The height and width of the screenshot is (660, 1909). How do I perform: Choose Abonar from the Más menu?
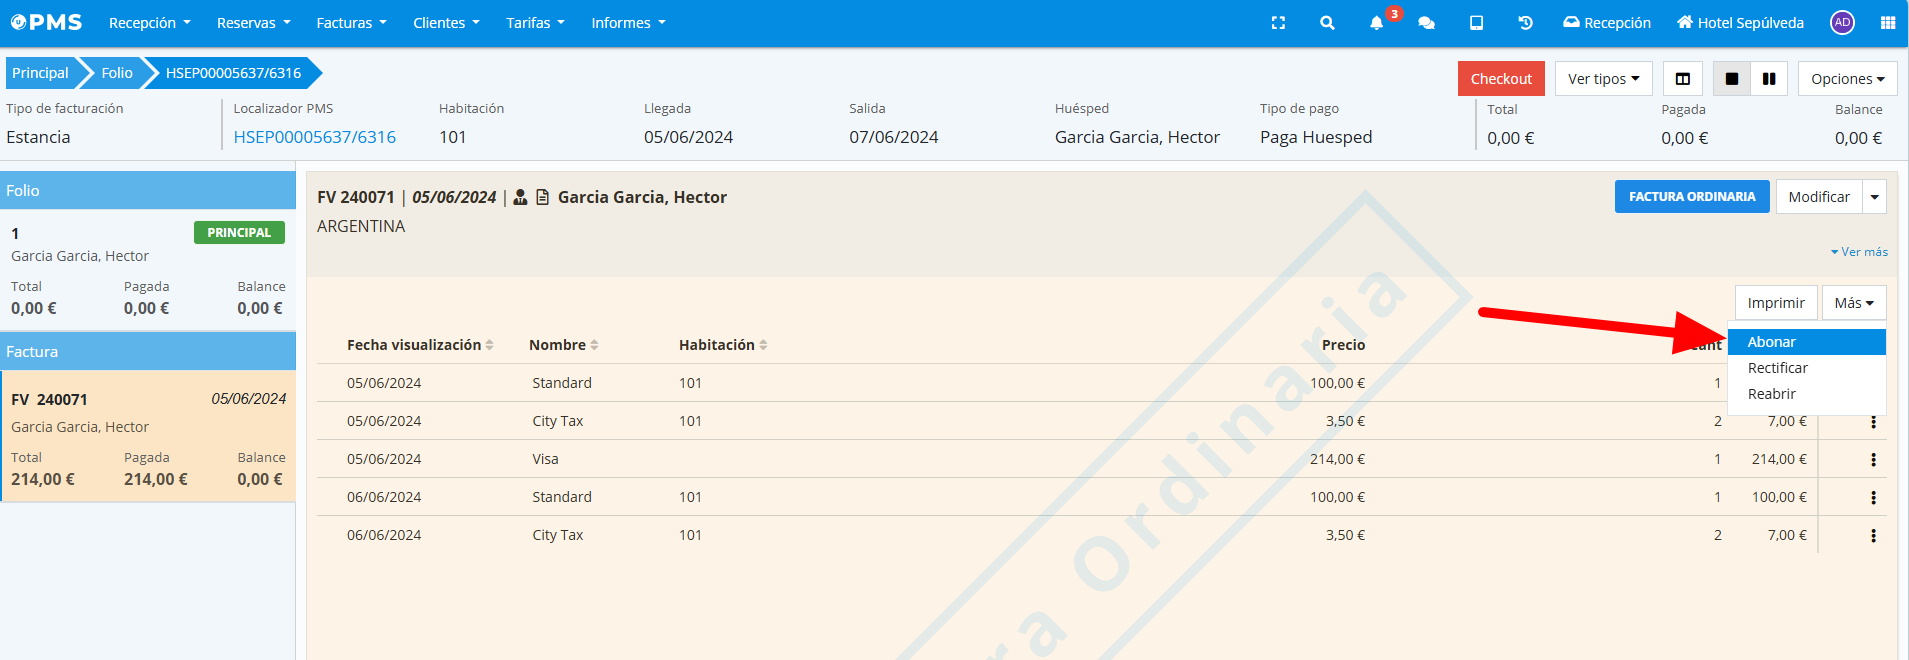coord(1771,342)
